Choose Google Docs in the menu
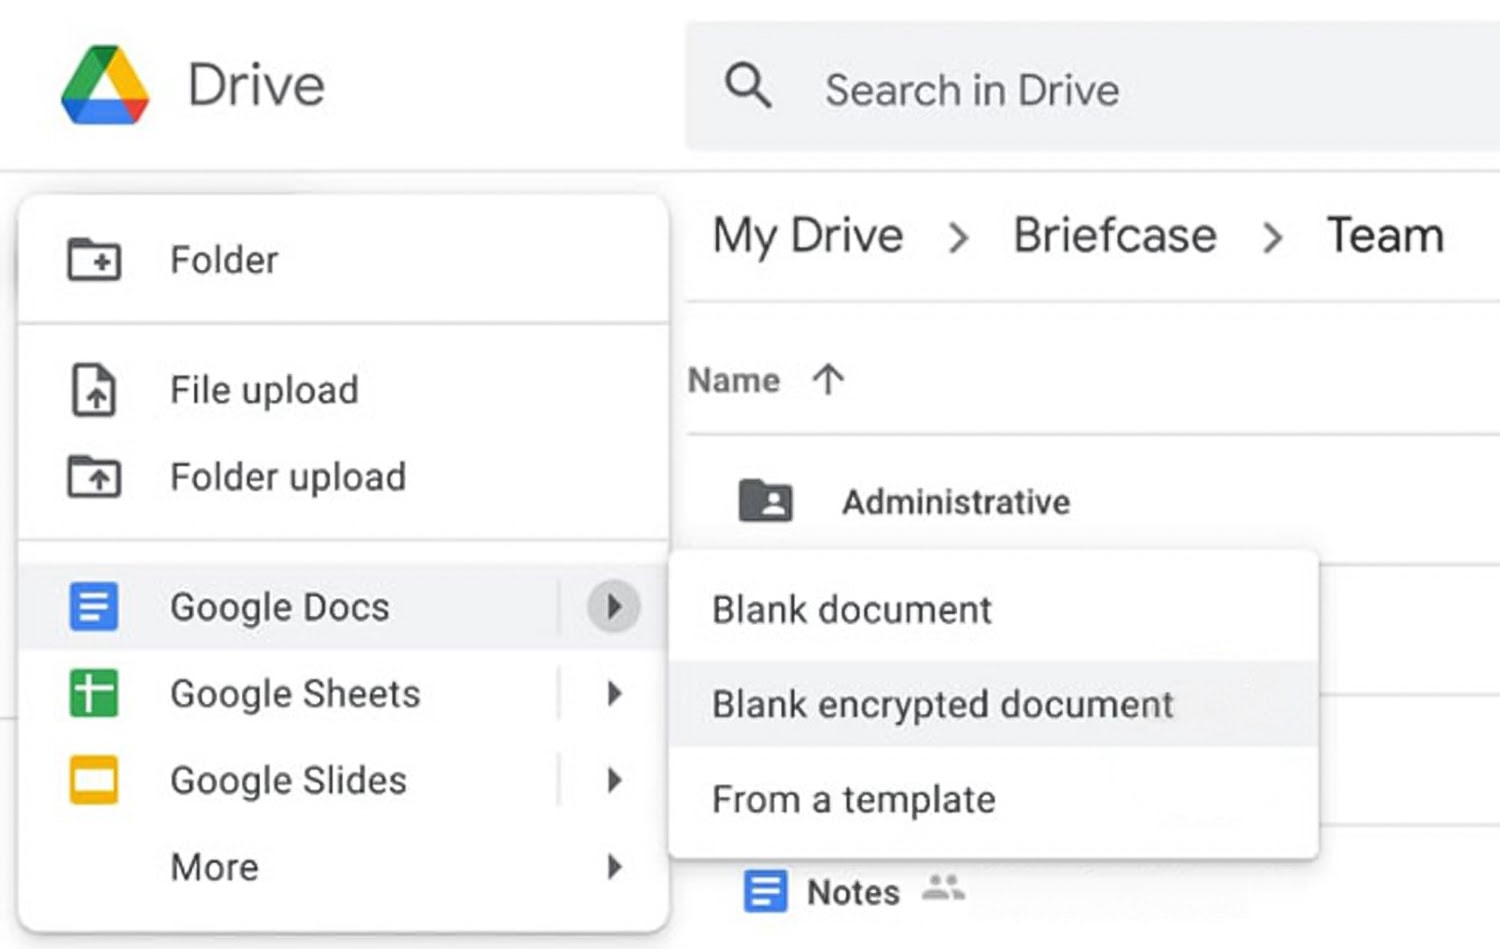This screenshot has width=1500, height=949. coord(343,607)
